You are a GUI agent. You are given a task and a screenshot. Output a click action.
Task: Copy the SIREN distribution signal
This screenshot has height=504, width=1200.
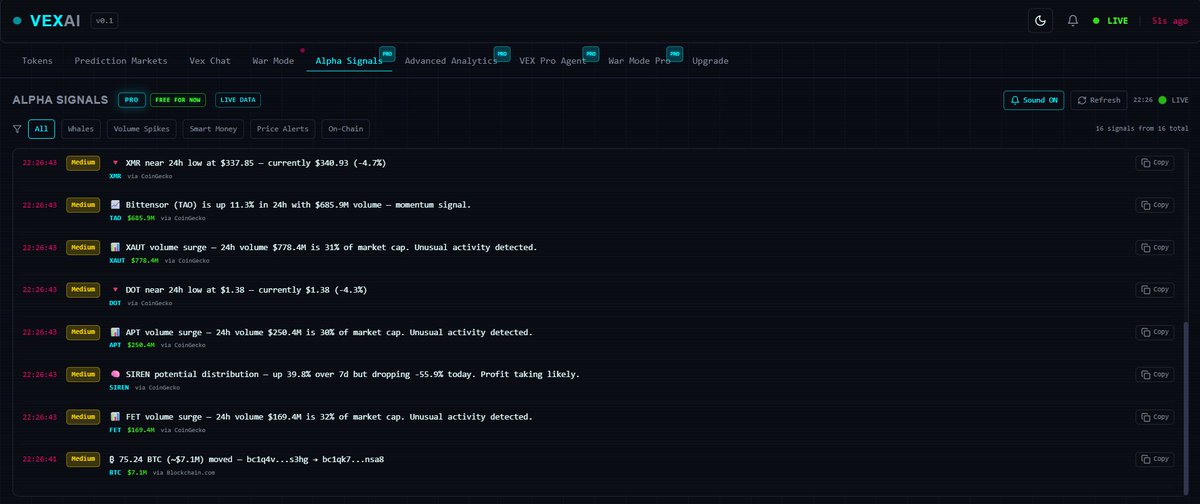1154,374
